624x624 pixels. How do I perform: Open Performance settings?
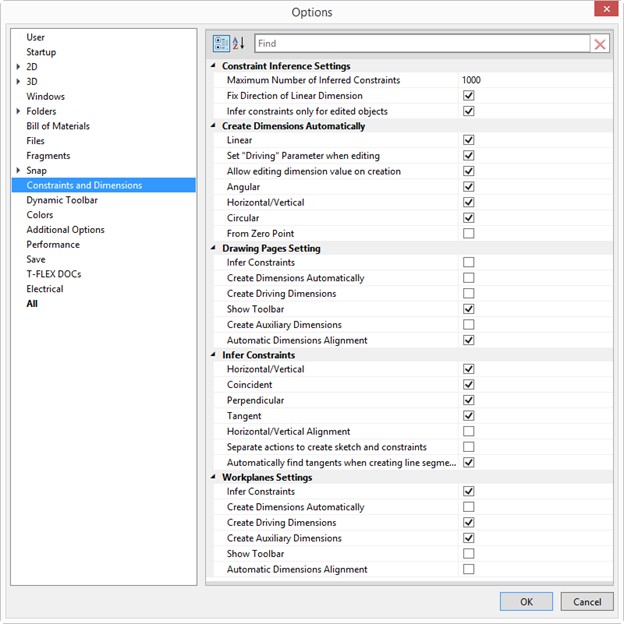click(53, 244)
